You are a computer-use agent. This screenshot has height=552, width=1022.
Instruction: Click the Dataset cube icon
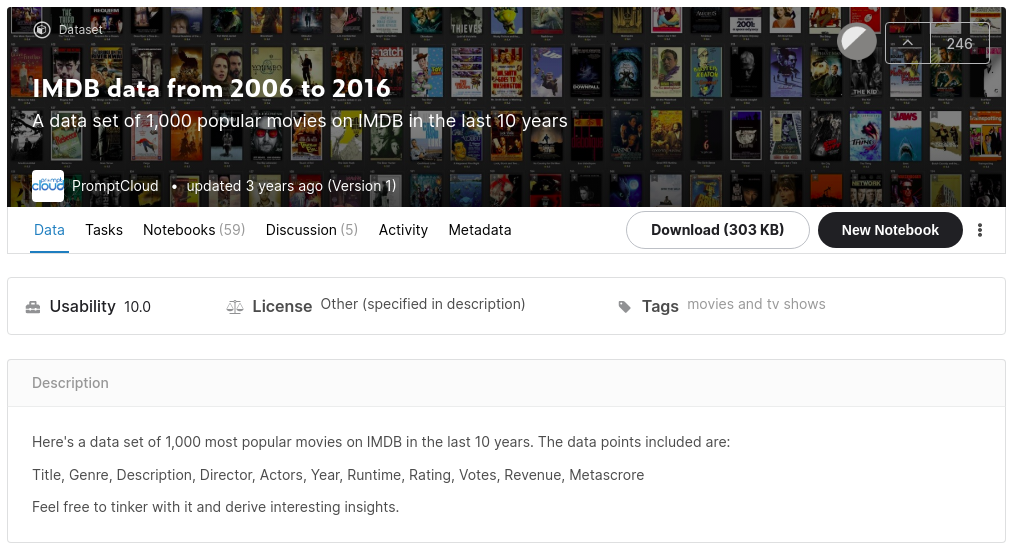[x=42, y=29]
